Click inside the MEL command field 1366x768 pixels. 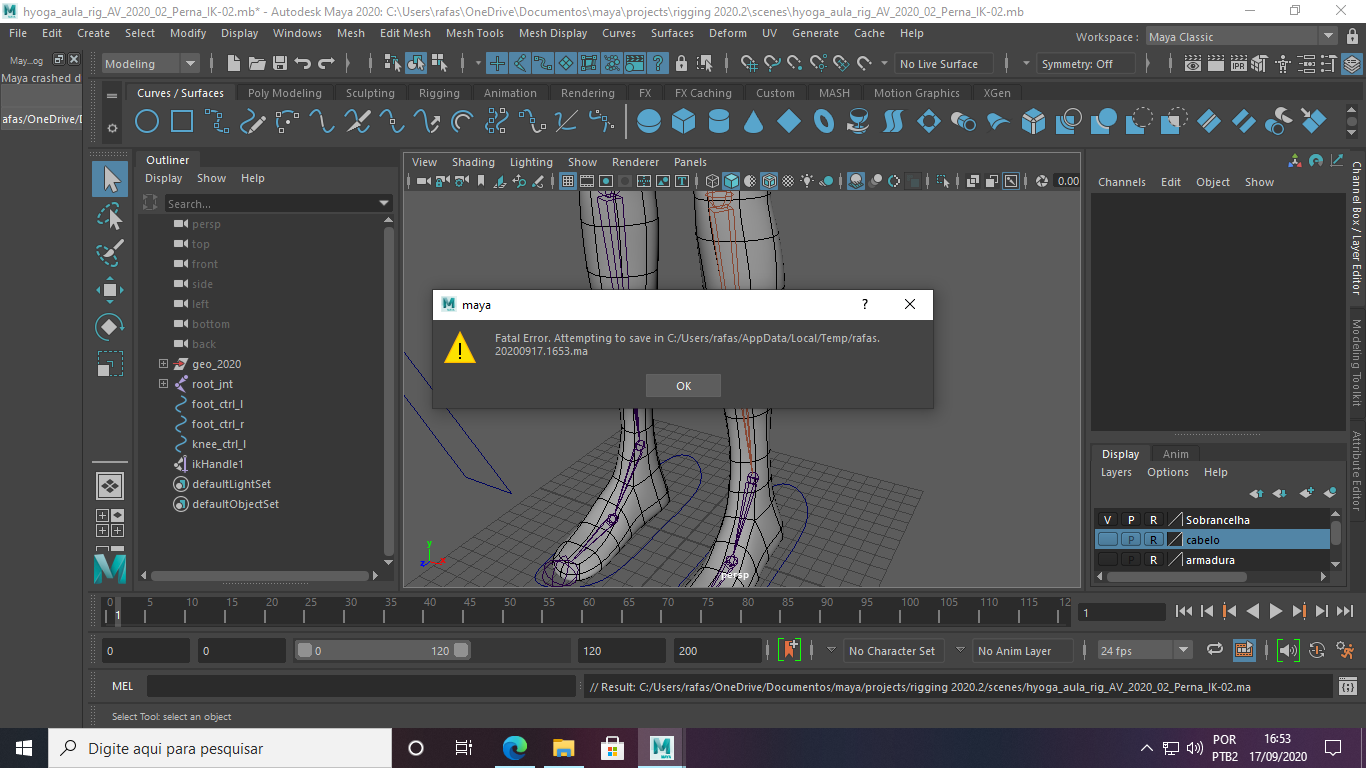click(360, 686)
